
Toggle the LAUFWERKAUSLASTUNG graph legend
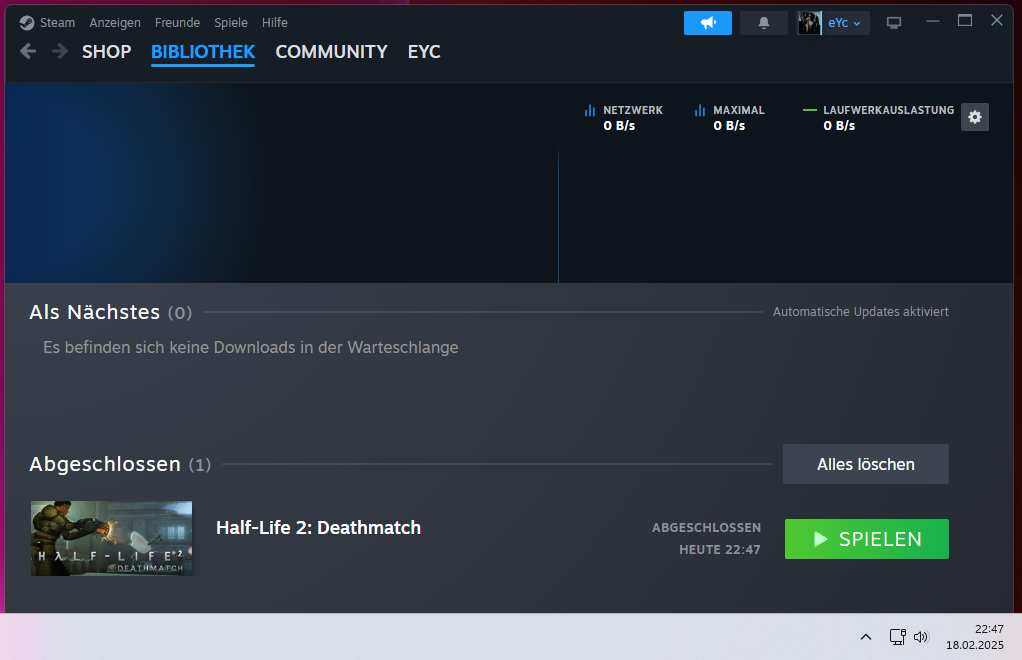click(878, 118)
